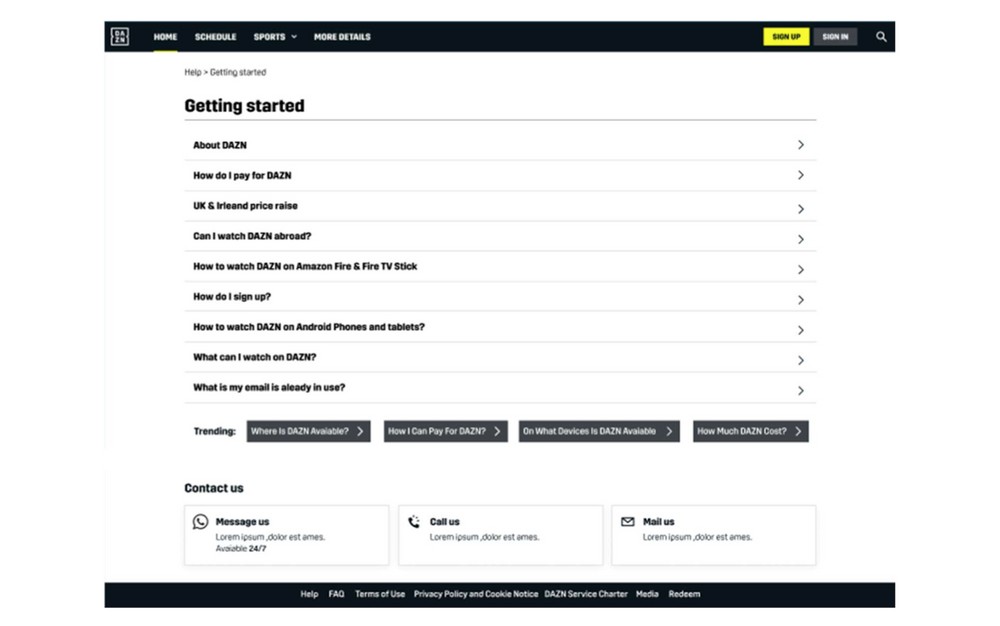
Task: Click the DAZN logo icon
Action: [120, 36]
